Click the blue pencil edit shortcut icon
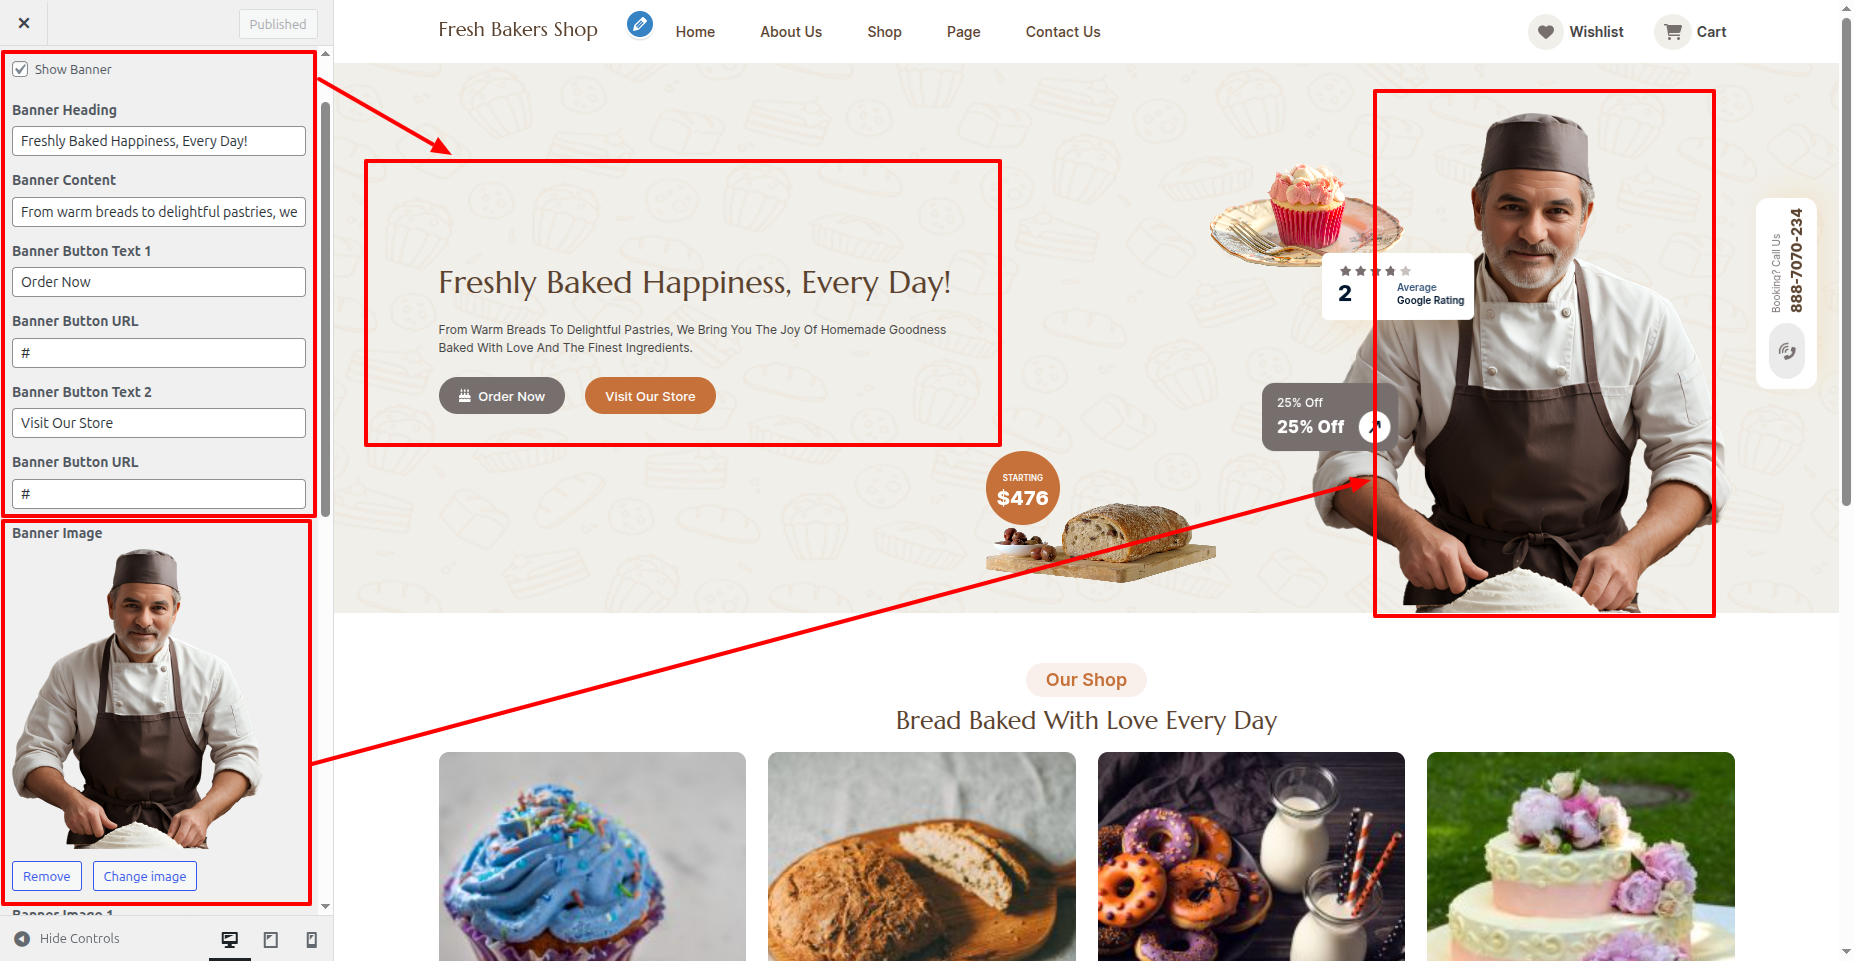The image size is (1854, 961). [x=640, y=24]
